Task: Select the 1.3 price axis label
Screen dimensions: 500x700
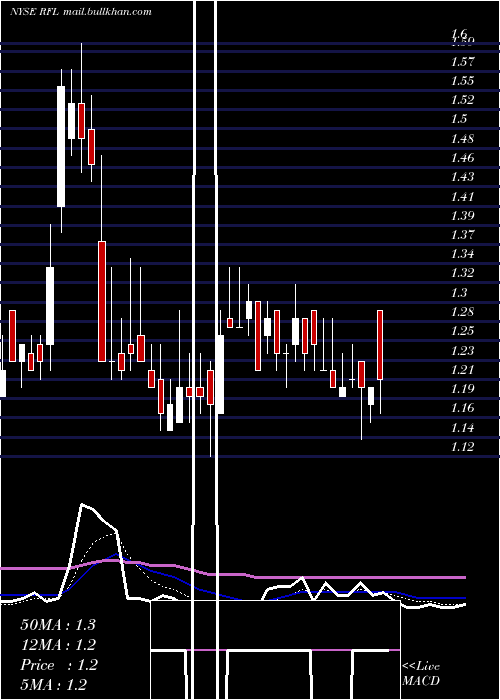Action: tap(459, 293)
